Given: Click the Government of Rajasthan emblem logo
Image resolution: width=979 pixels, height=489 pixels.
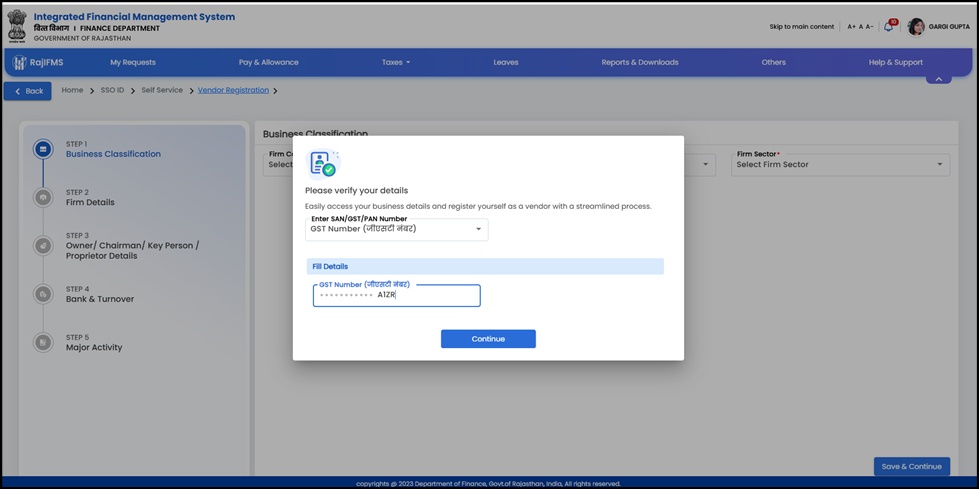Looking at the screenshot, I should (x=17, y=26).
